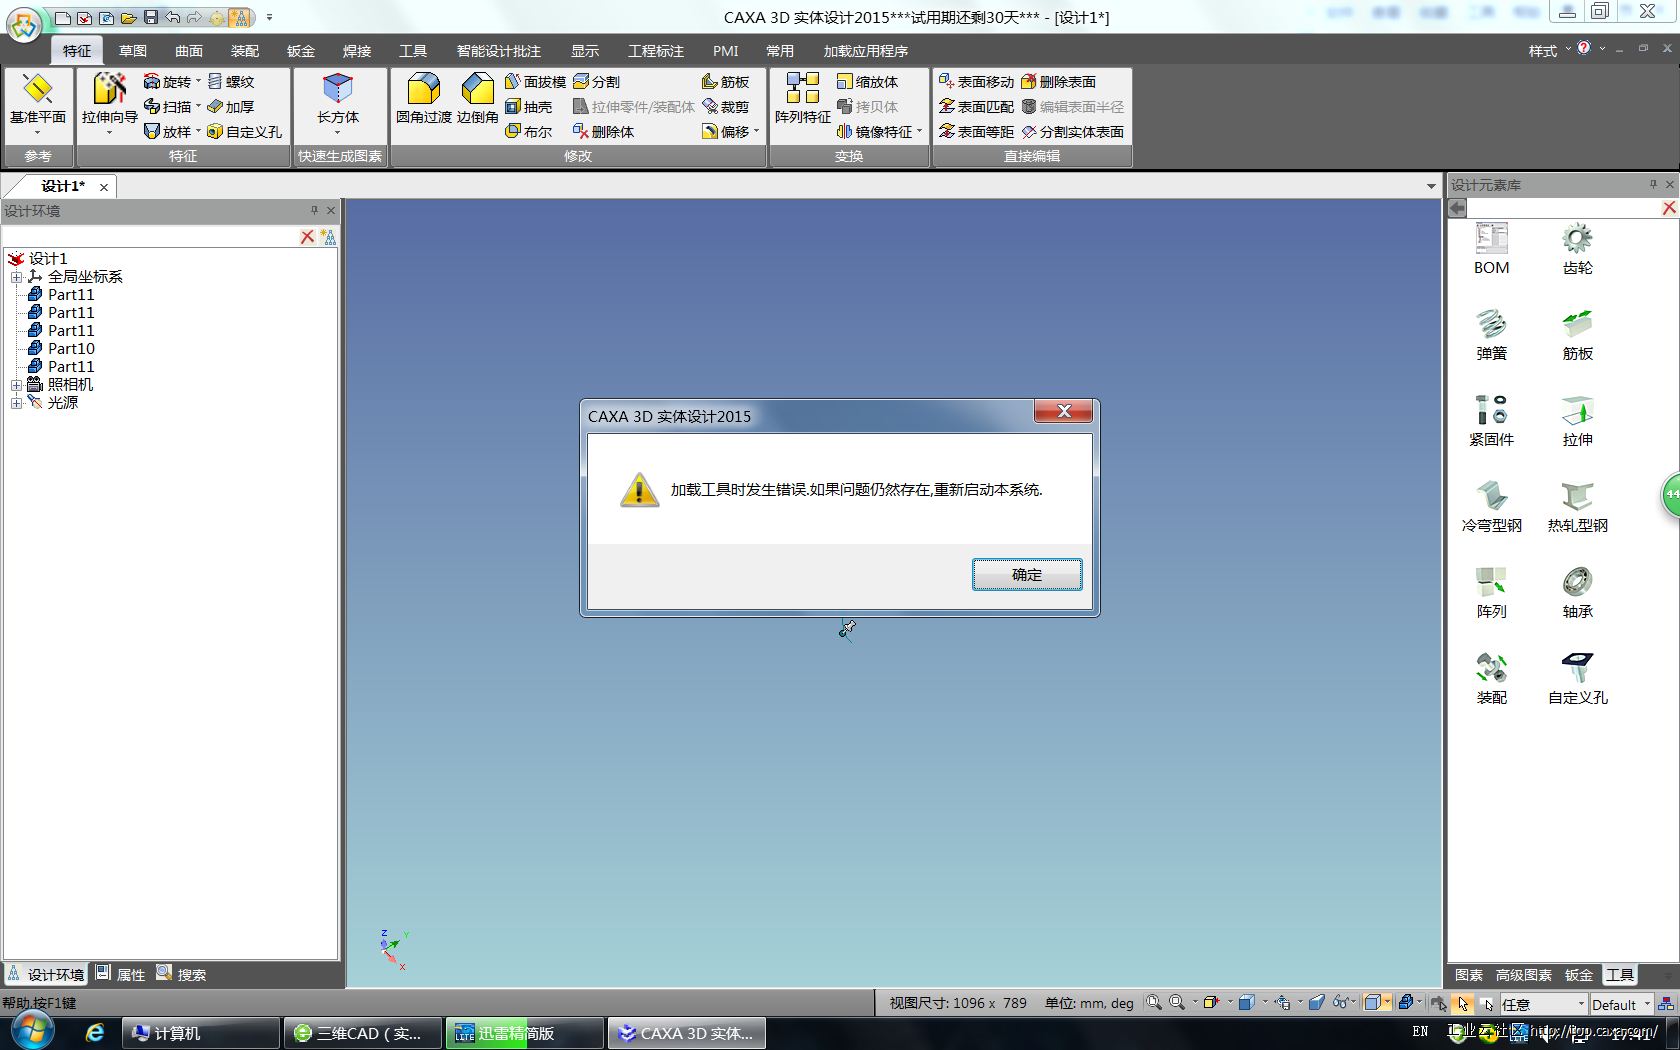
Task: Select the 表面移动 move face tool
Action: click(x=976, y=81)
